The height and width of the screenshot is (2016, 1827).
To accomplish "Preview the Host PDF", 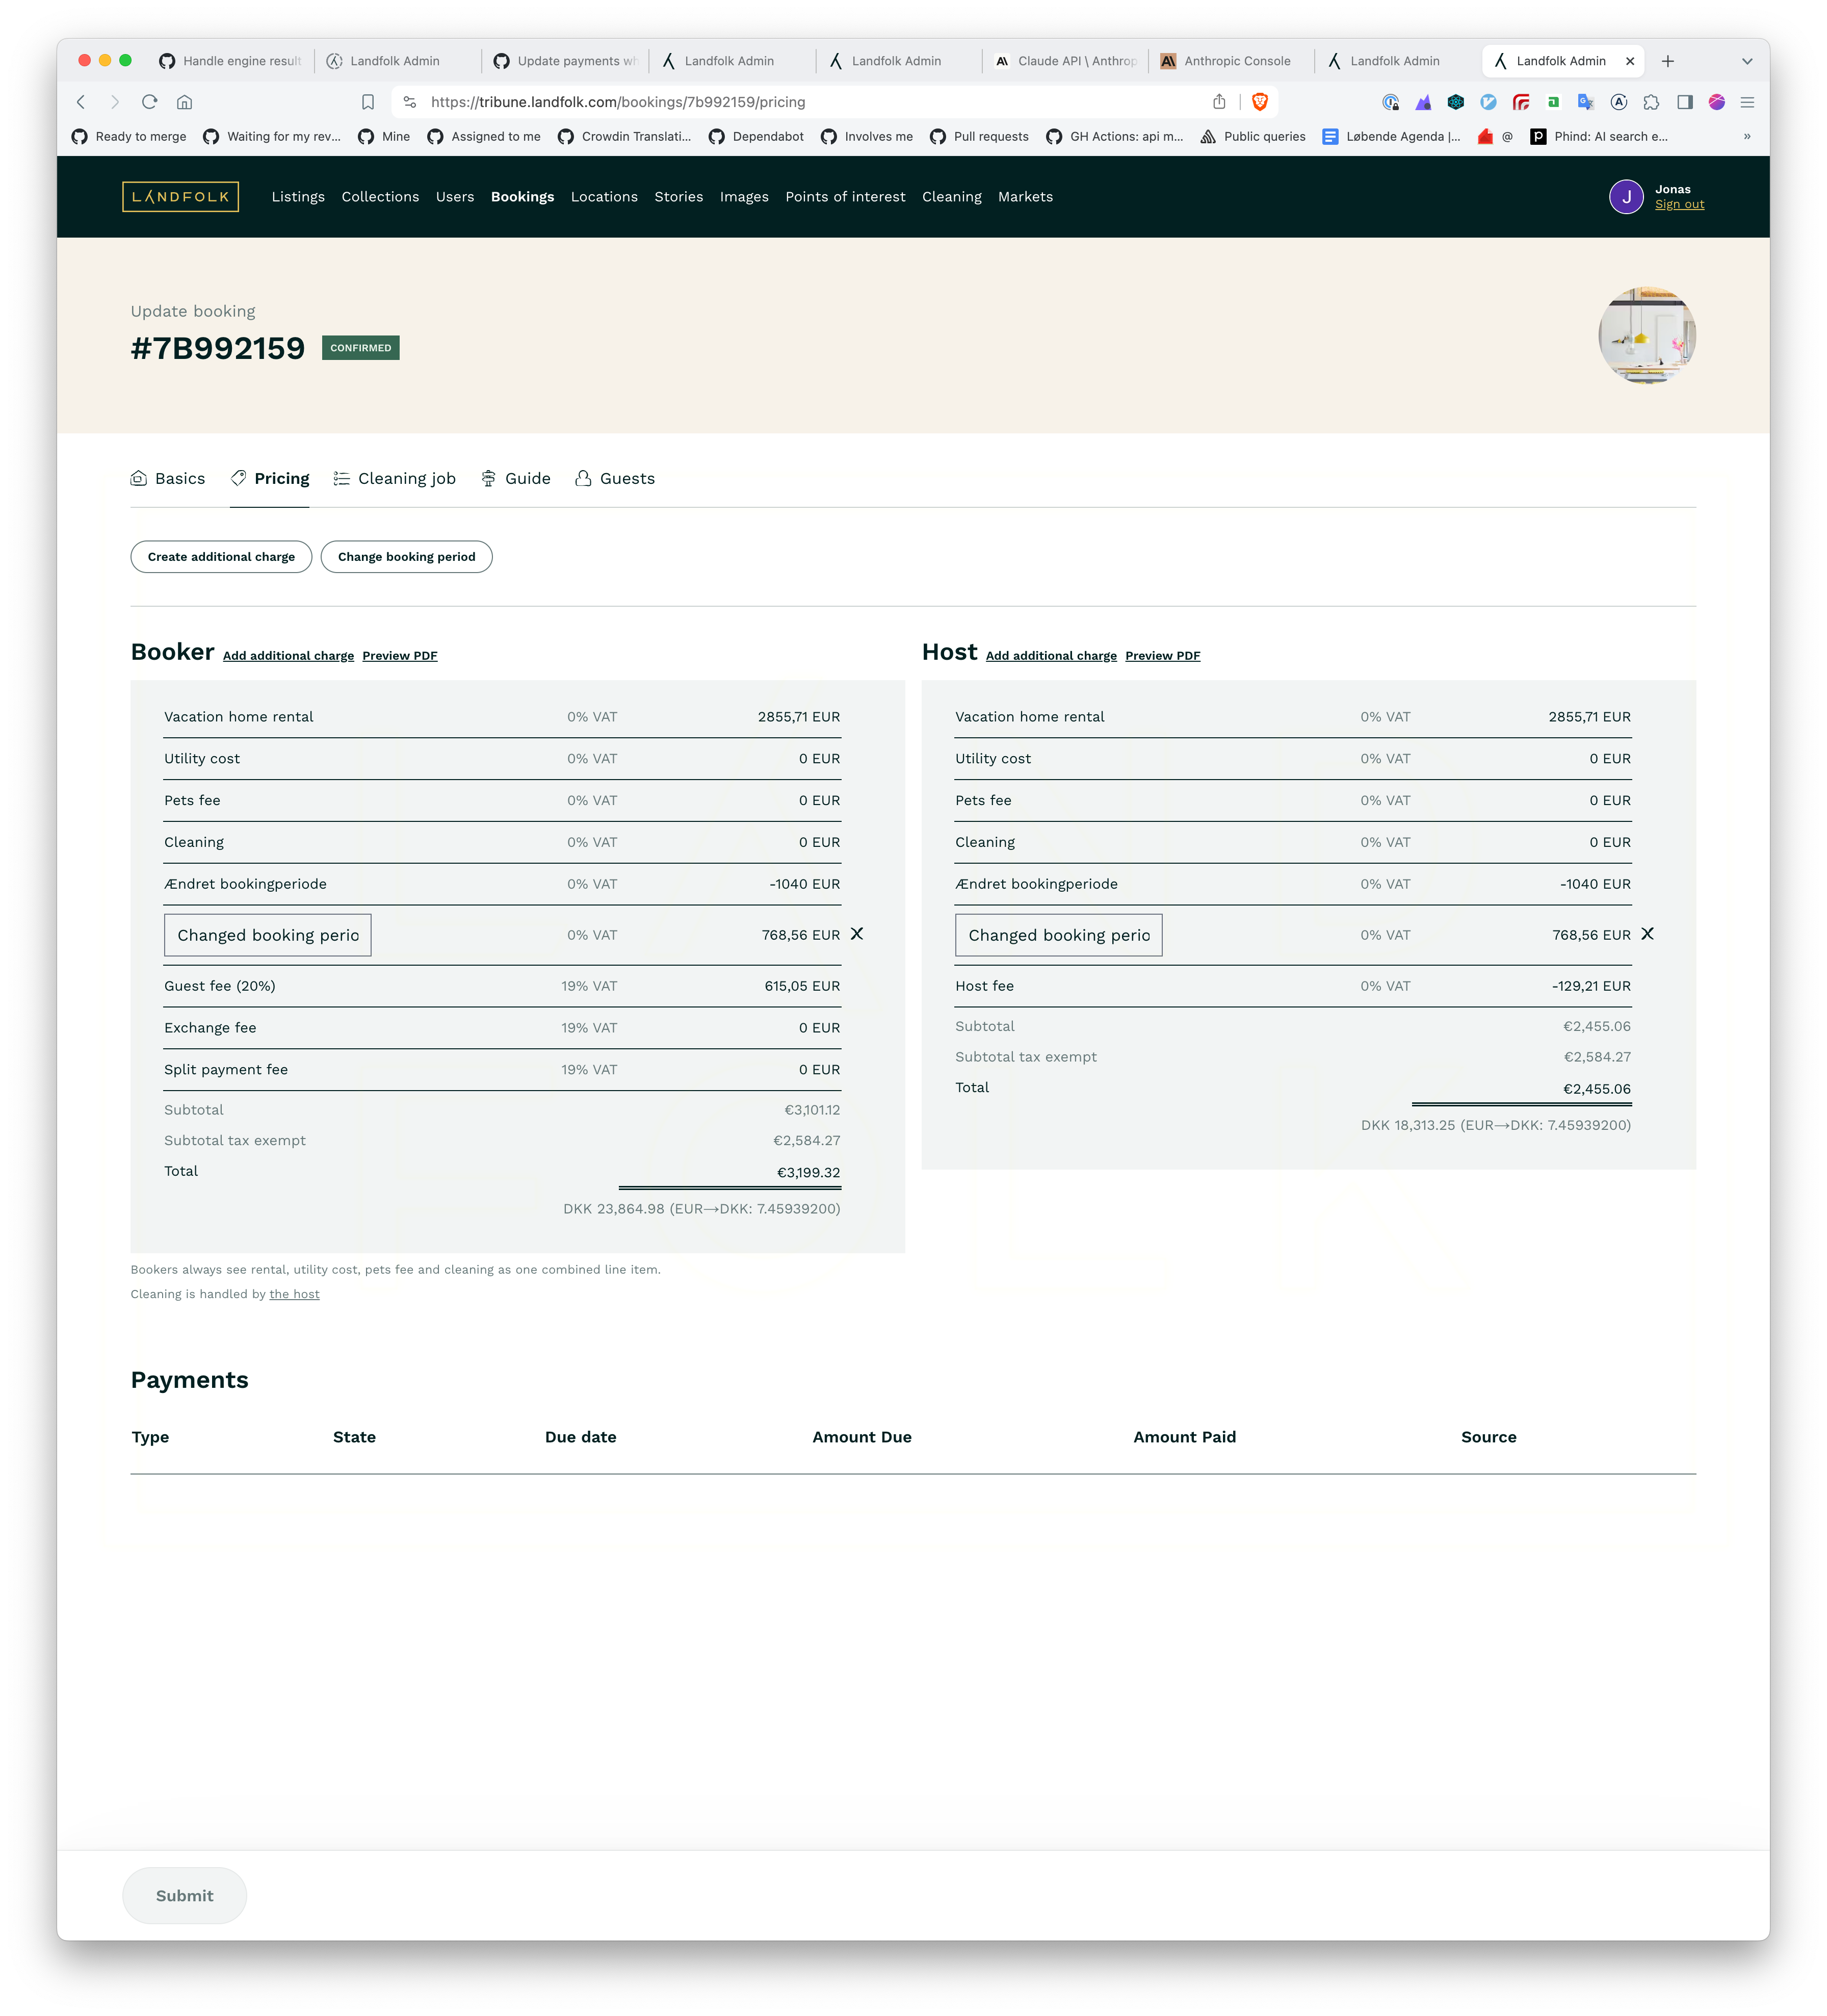I will [x=1163, y=656].
